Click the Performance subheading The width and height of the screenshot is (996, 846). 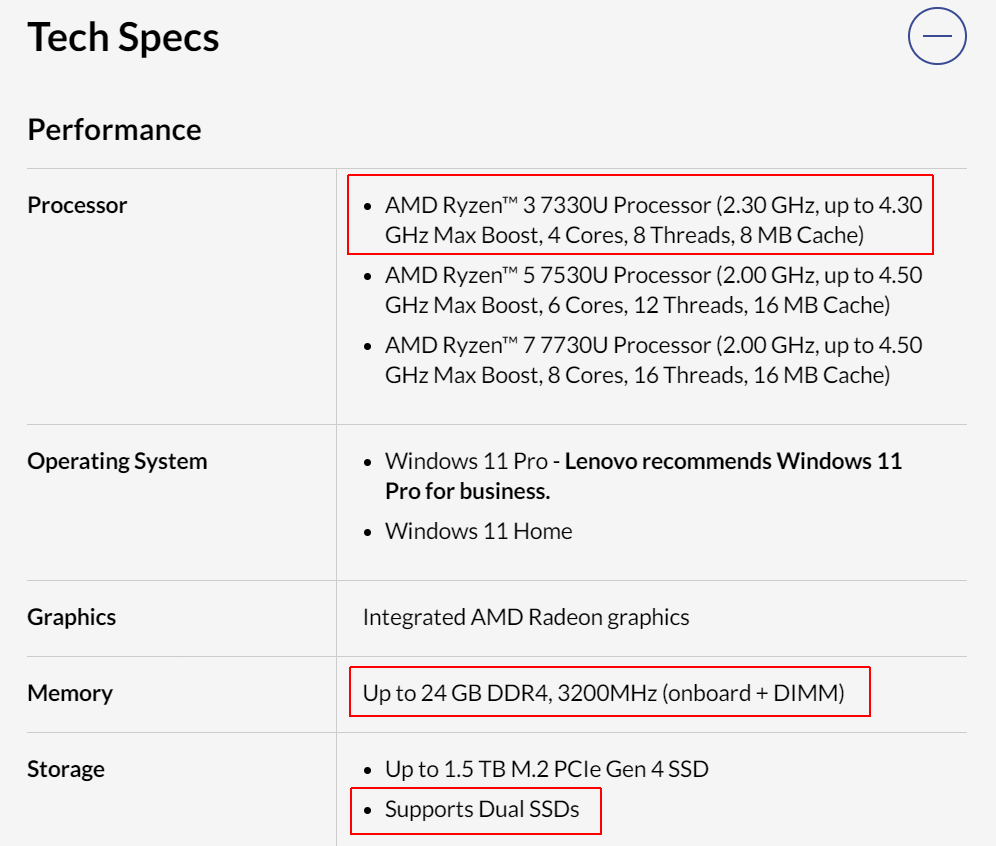pyautogui.click(x=114, y=130)
